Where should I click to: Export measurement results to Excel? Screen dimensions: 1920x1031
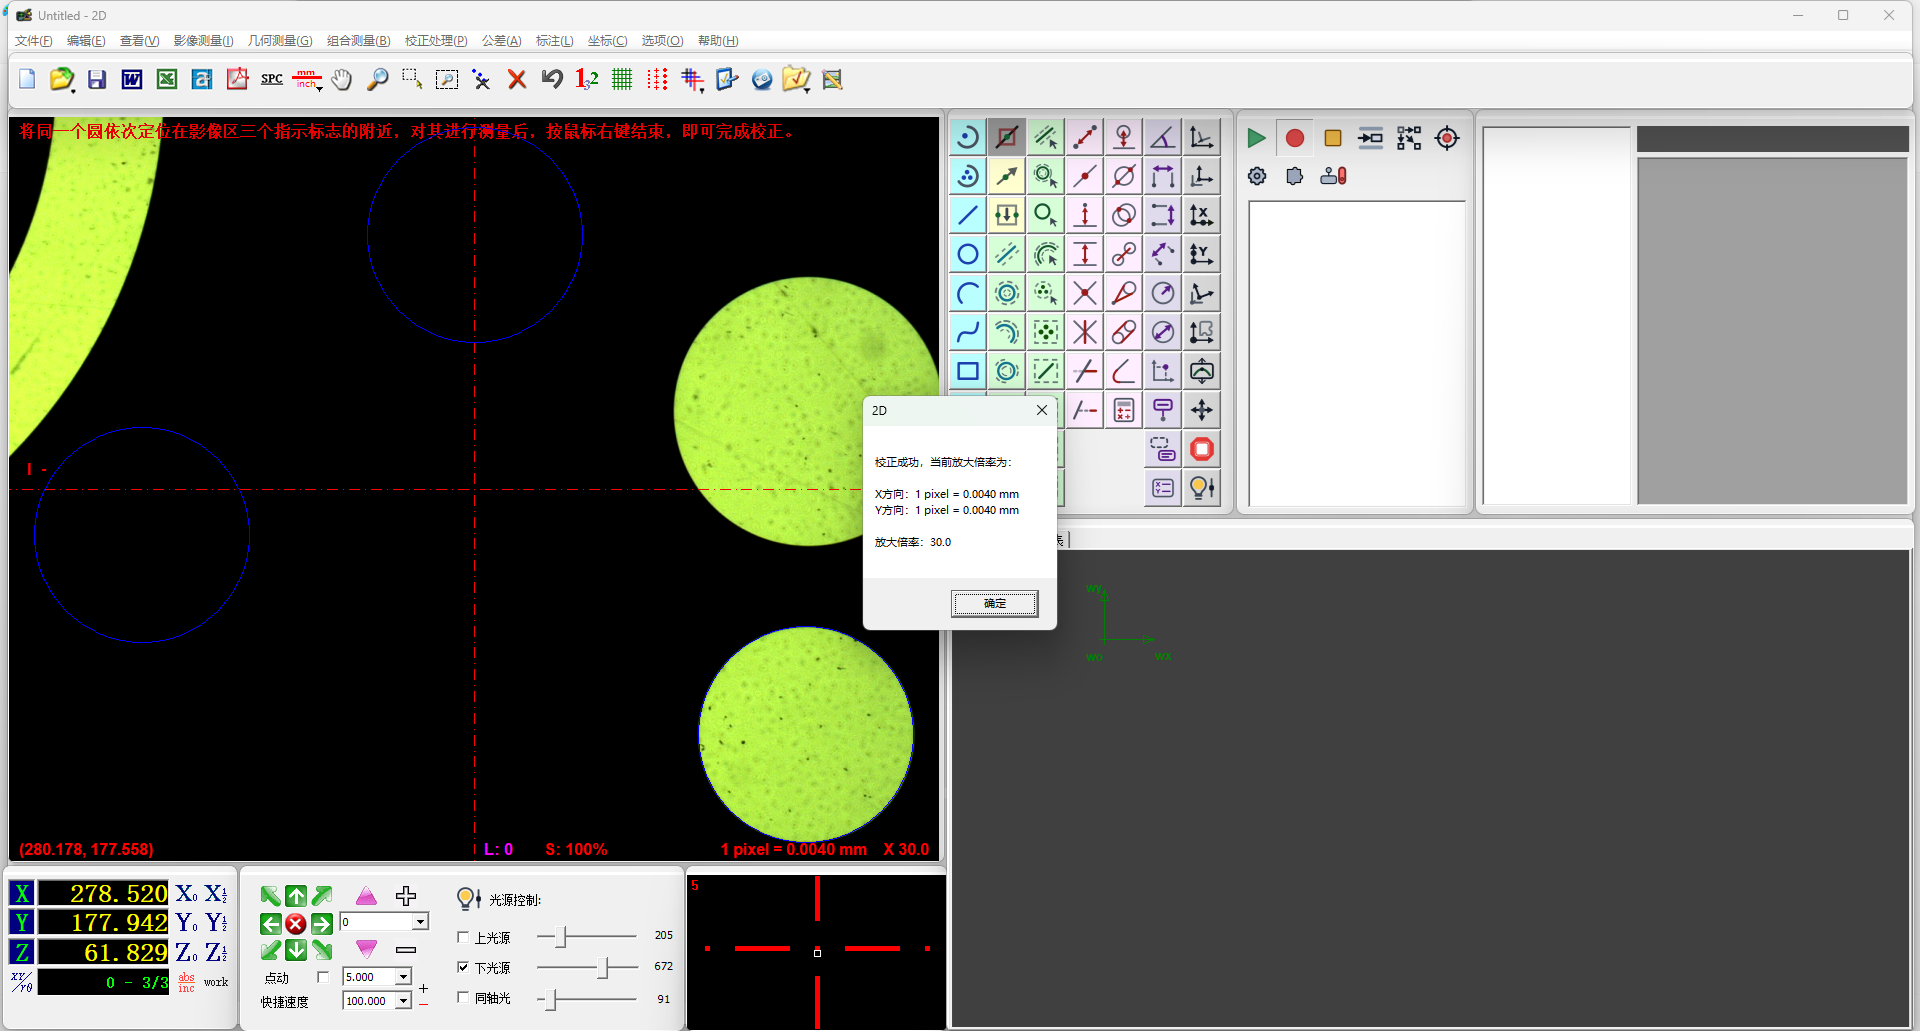167,79
